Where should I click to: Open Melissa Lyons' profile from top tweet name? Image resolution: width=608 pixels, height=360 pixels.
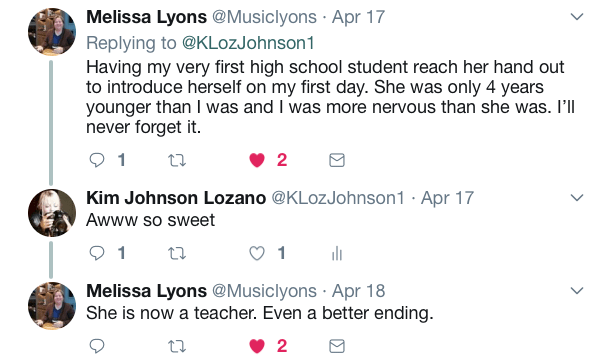[x=147, y=17]
